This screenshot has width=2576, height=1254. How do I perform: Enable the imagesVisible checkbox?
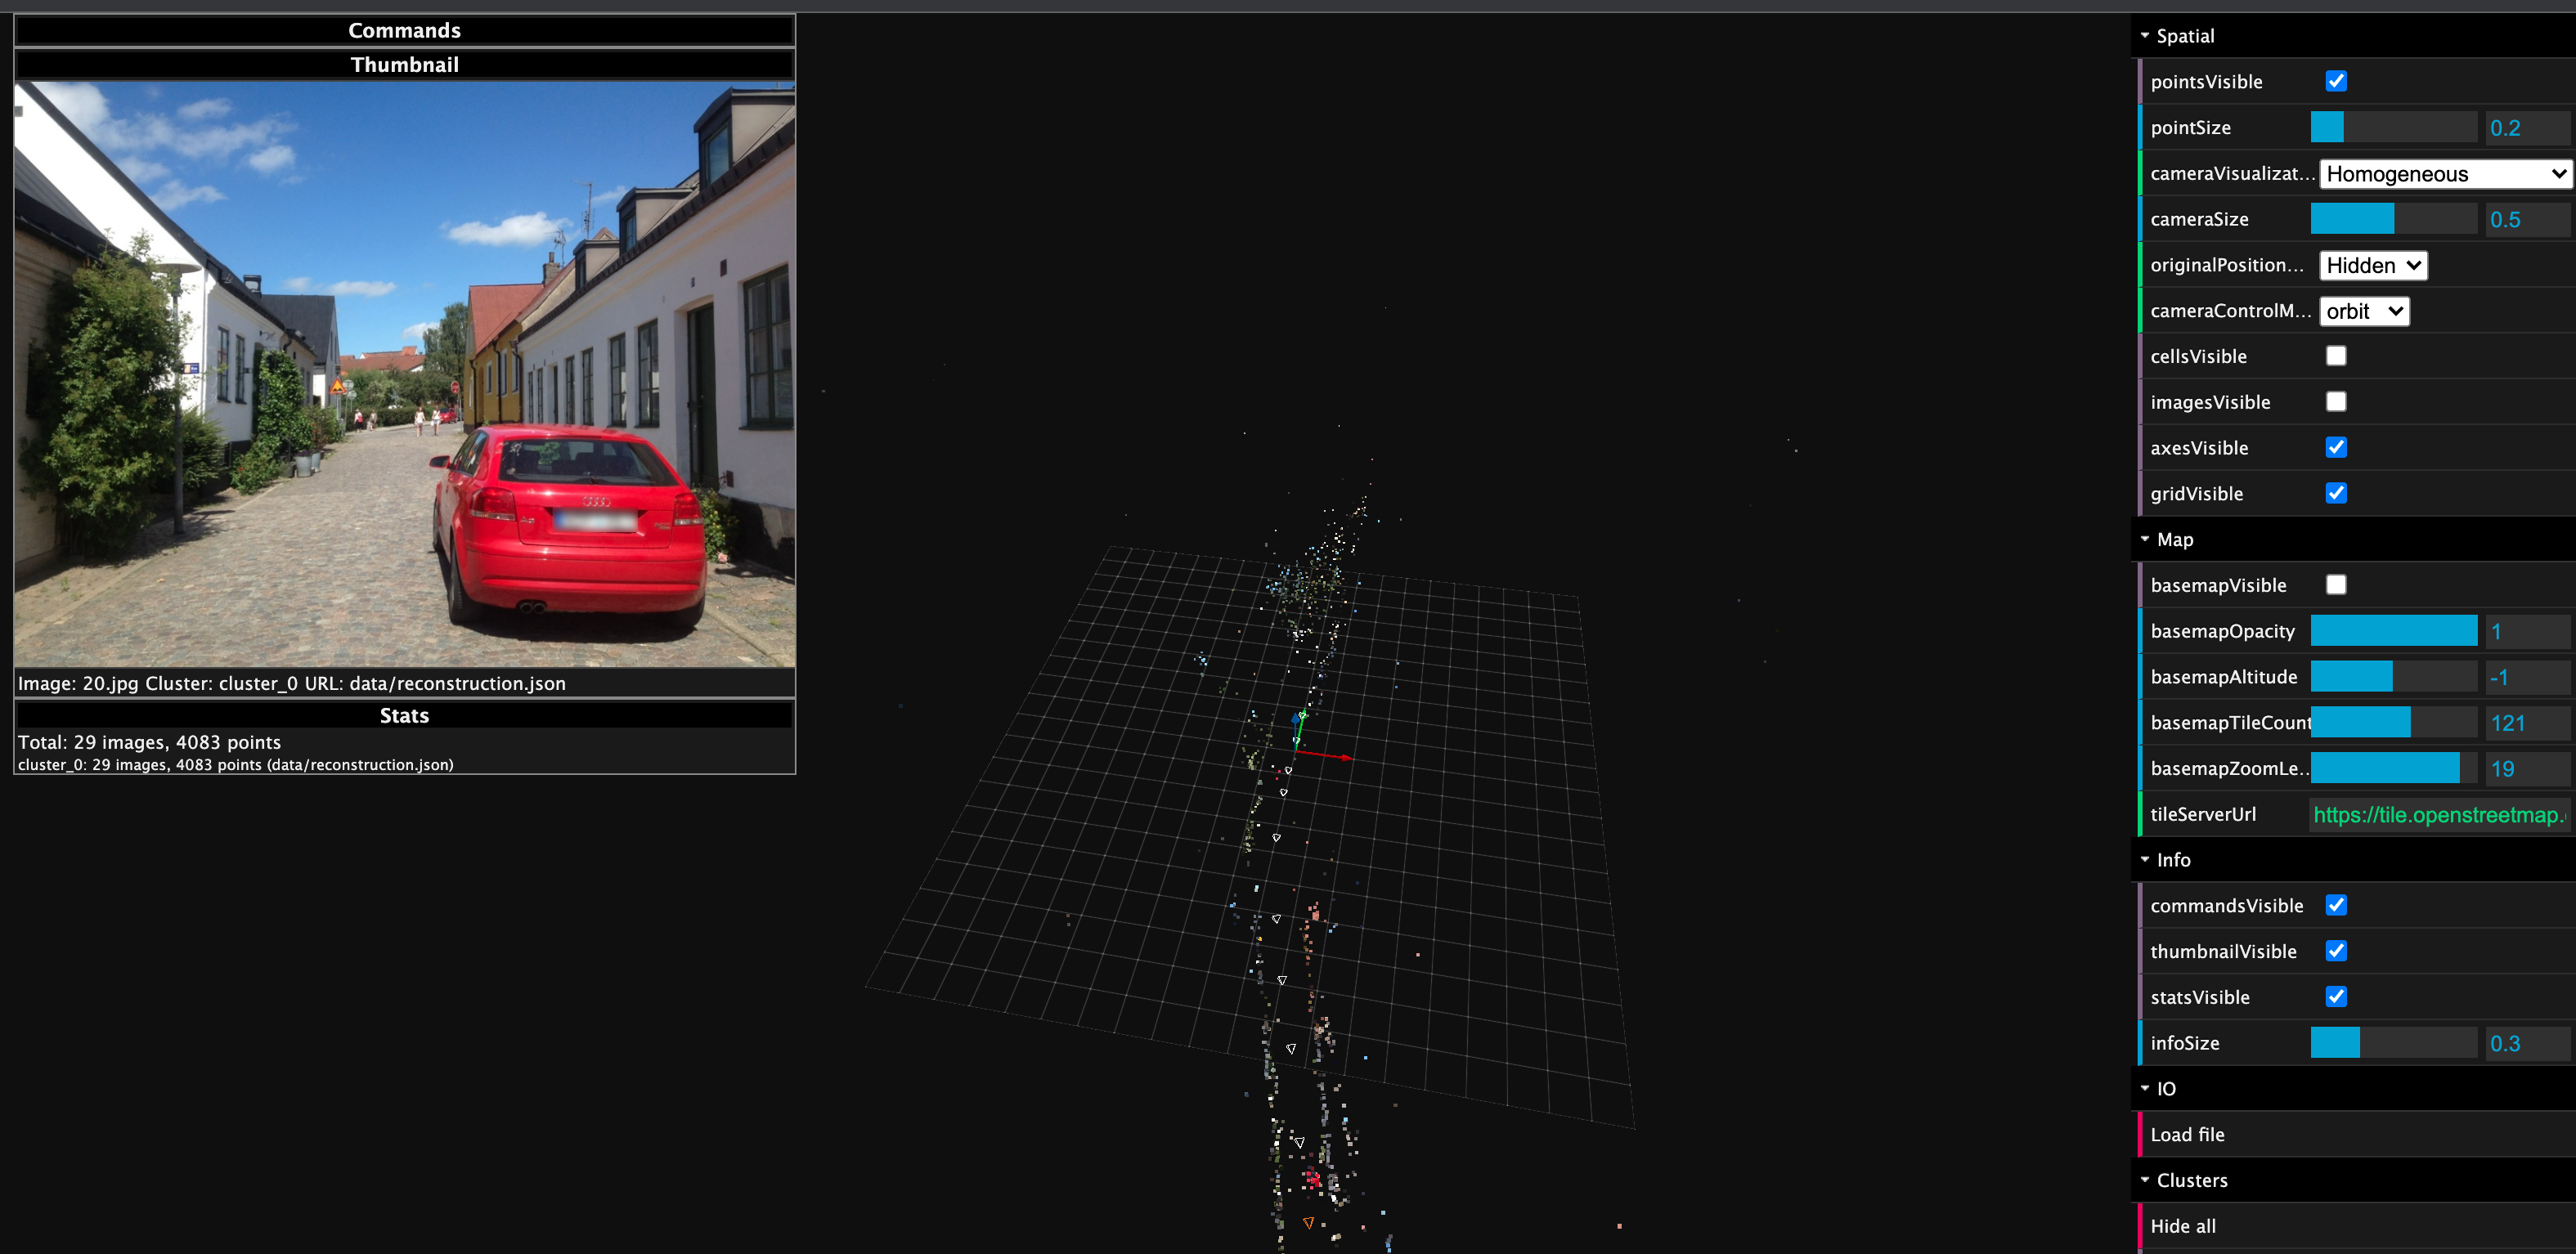pyautogui.click(x=2336, y=401)
